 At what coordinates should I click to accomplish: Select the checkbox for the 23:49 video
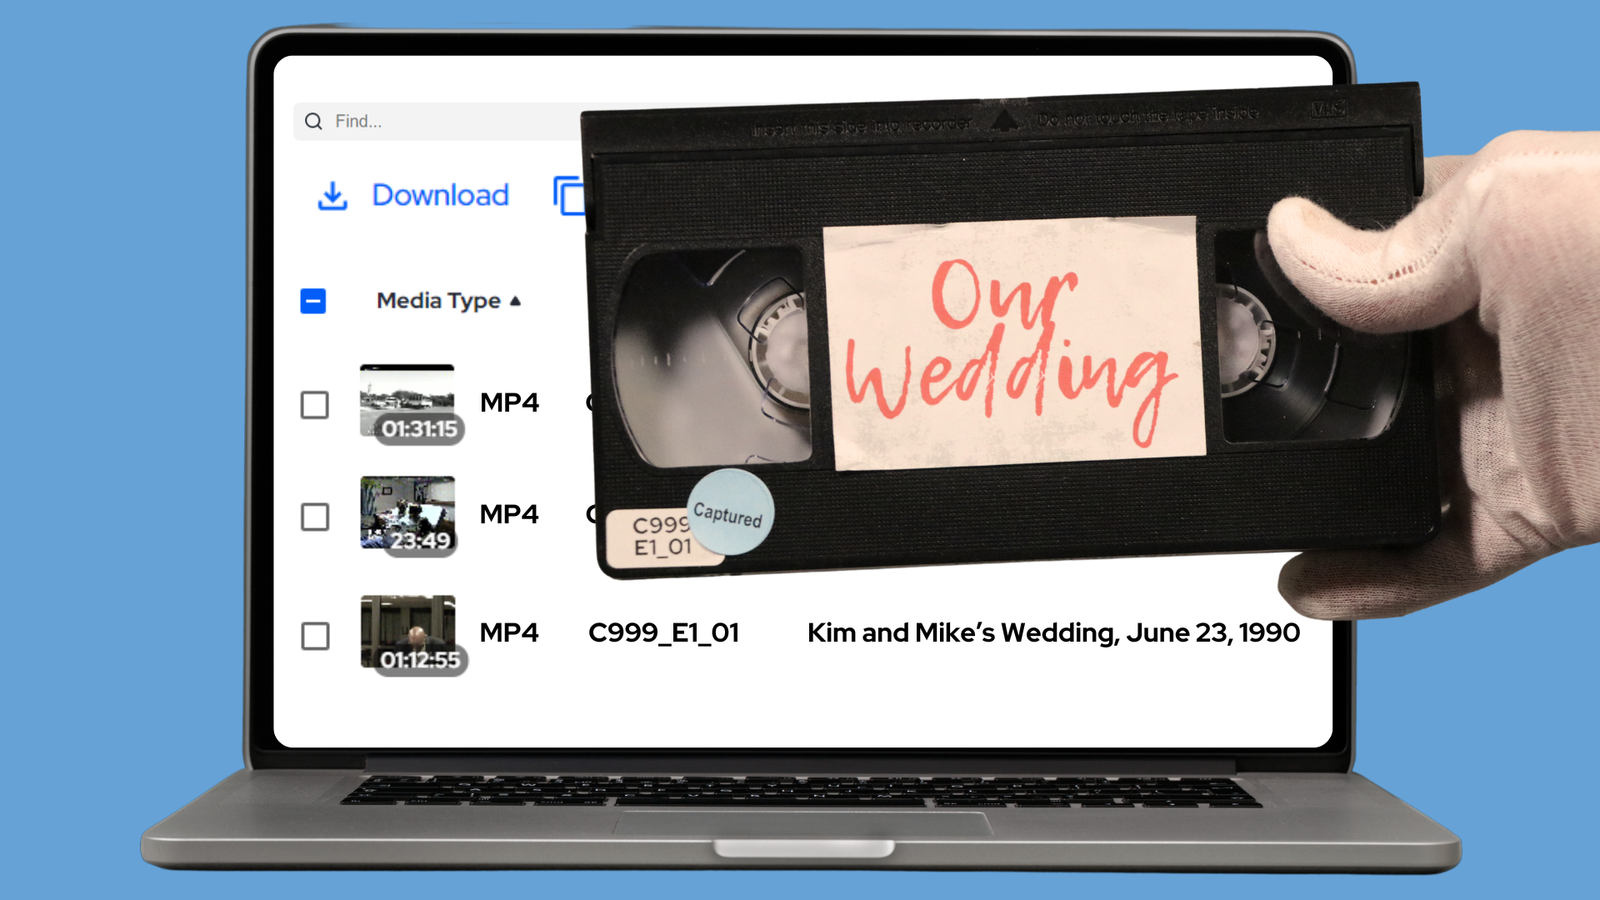click(315, 517)
